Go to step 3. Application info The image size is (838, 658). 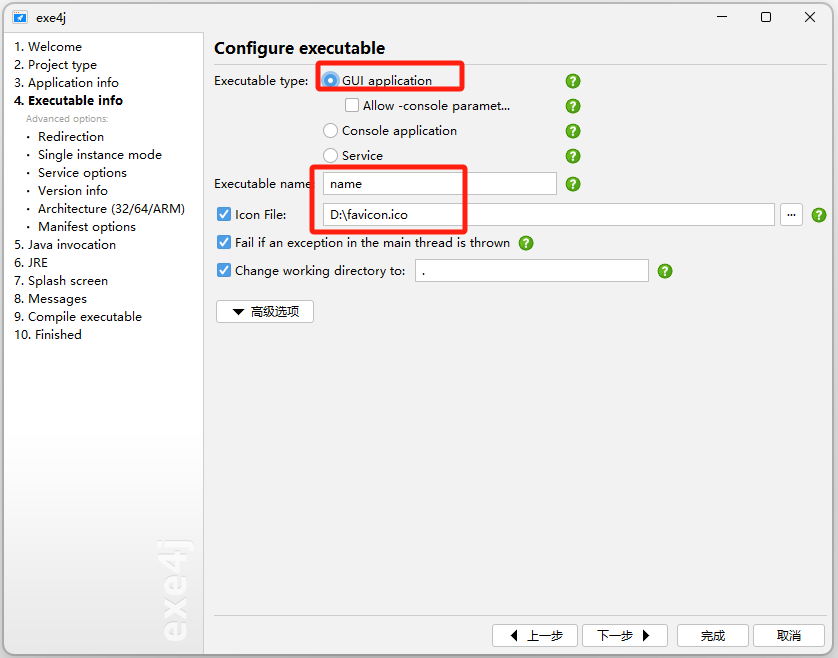click(66, 83)
